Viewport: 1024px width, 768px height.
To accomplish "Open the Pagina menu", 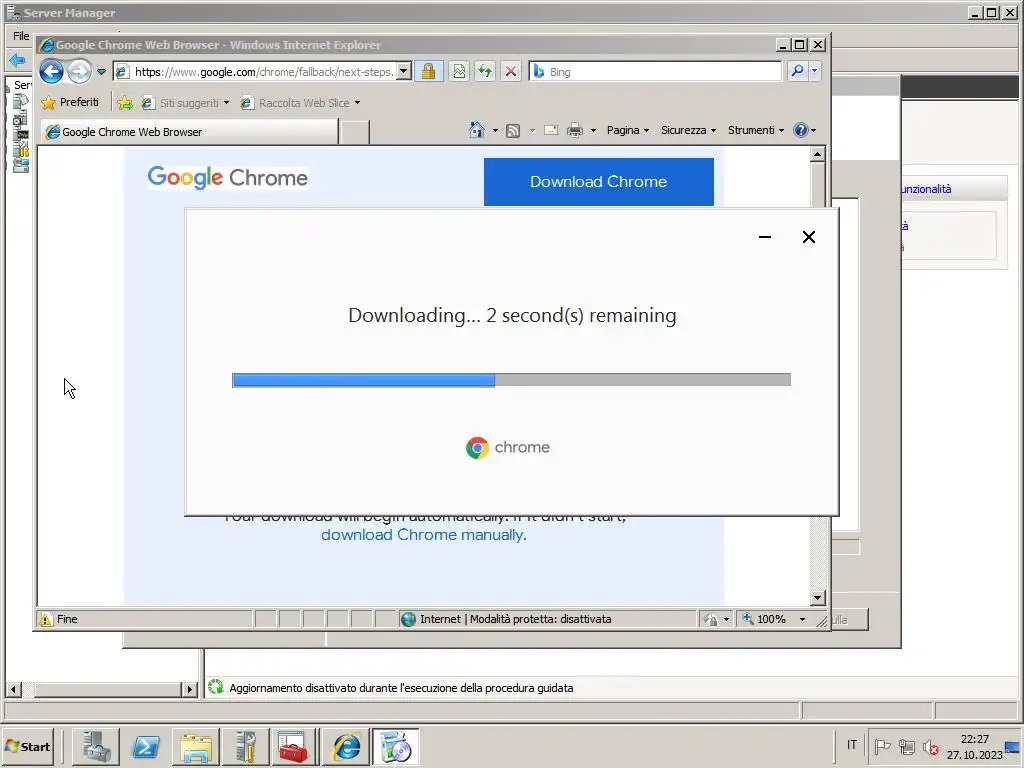I will (628, 130).
